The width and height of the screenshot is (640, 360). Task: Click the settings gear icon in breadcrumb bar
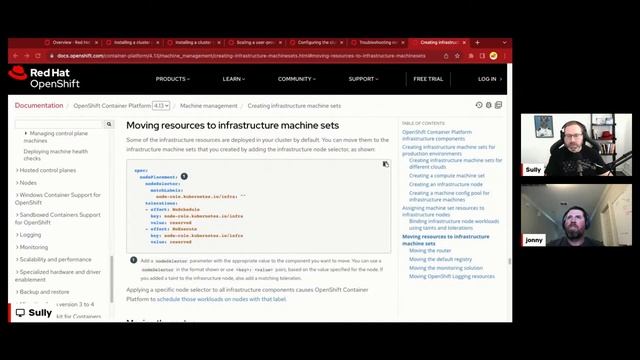489,105
